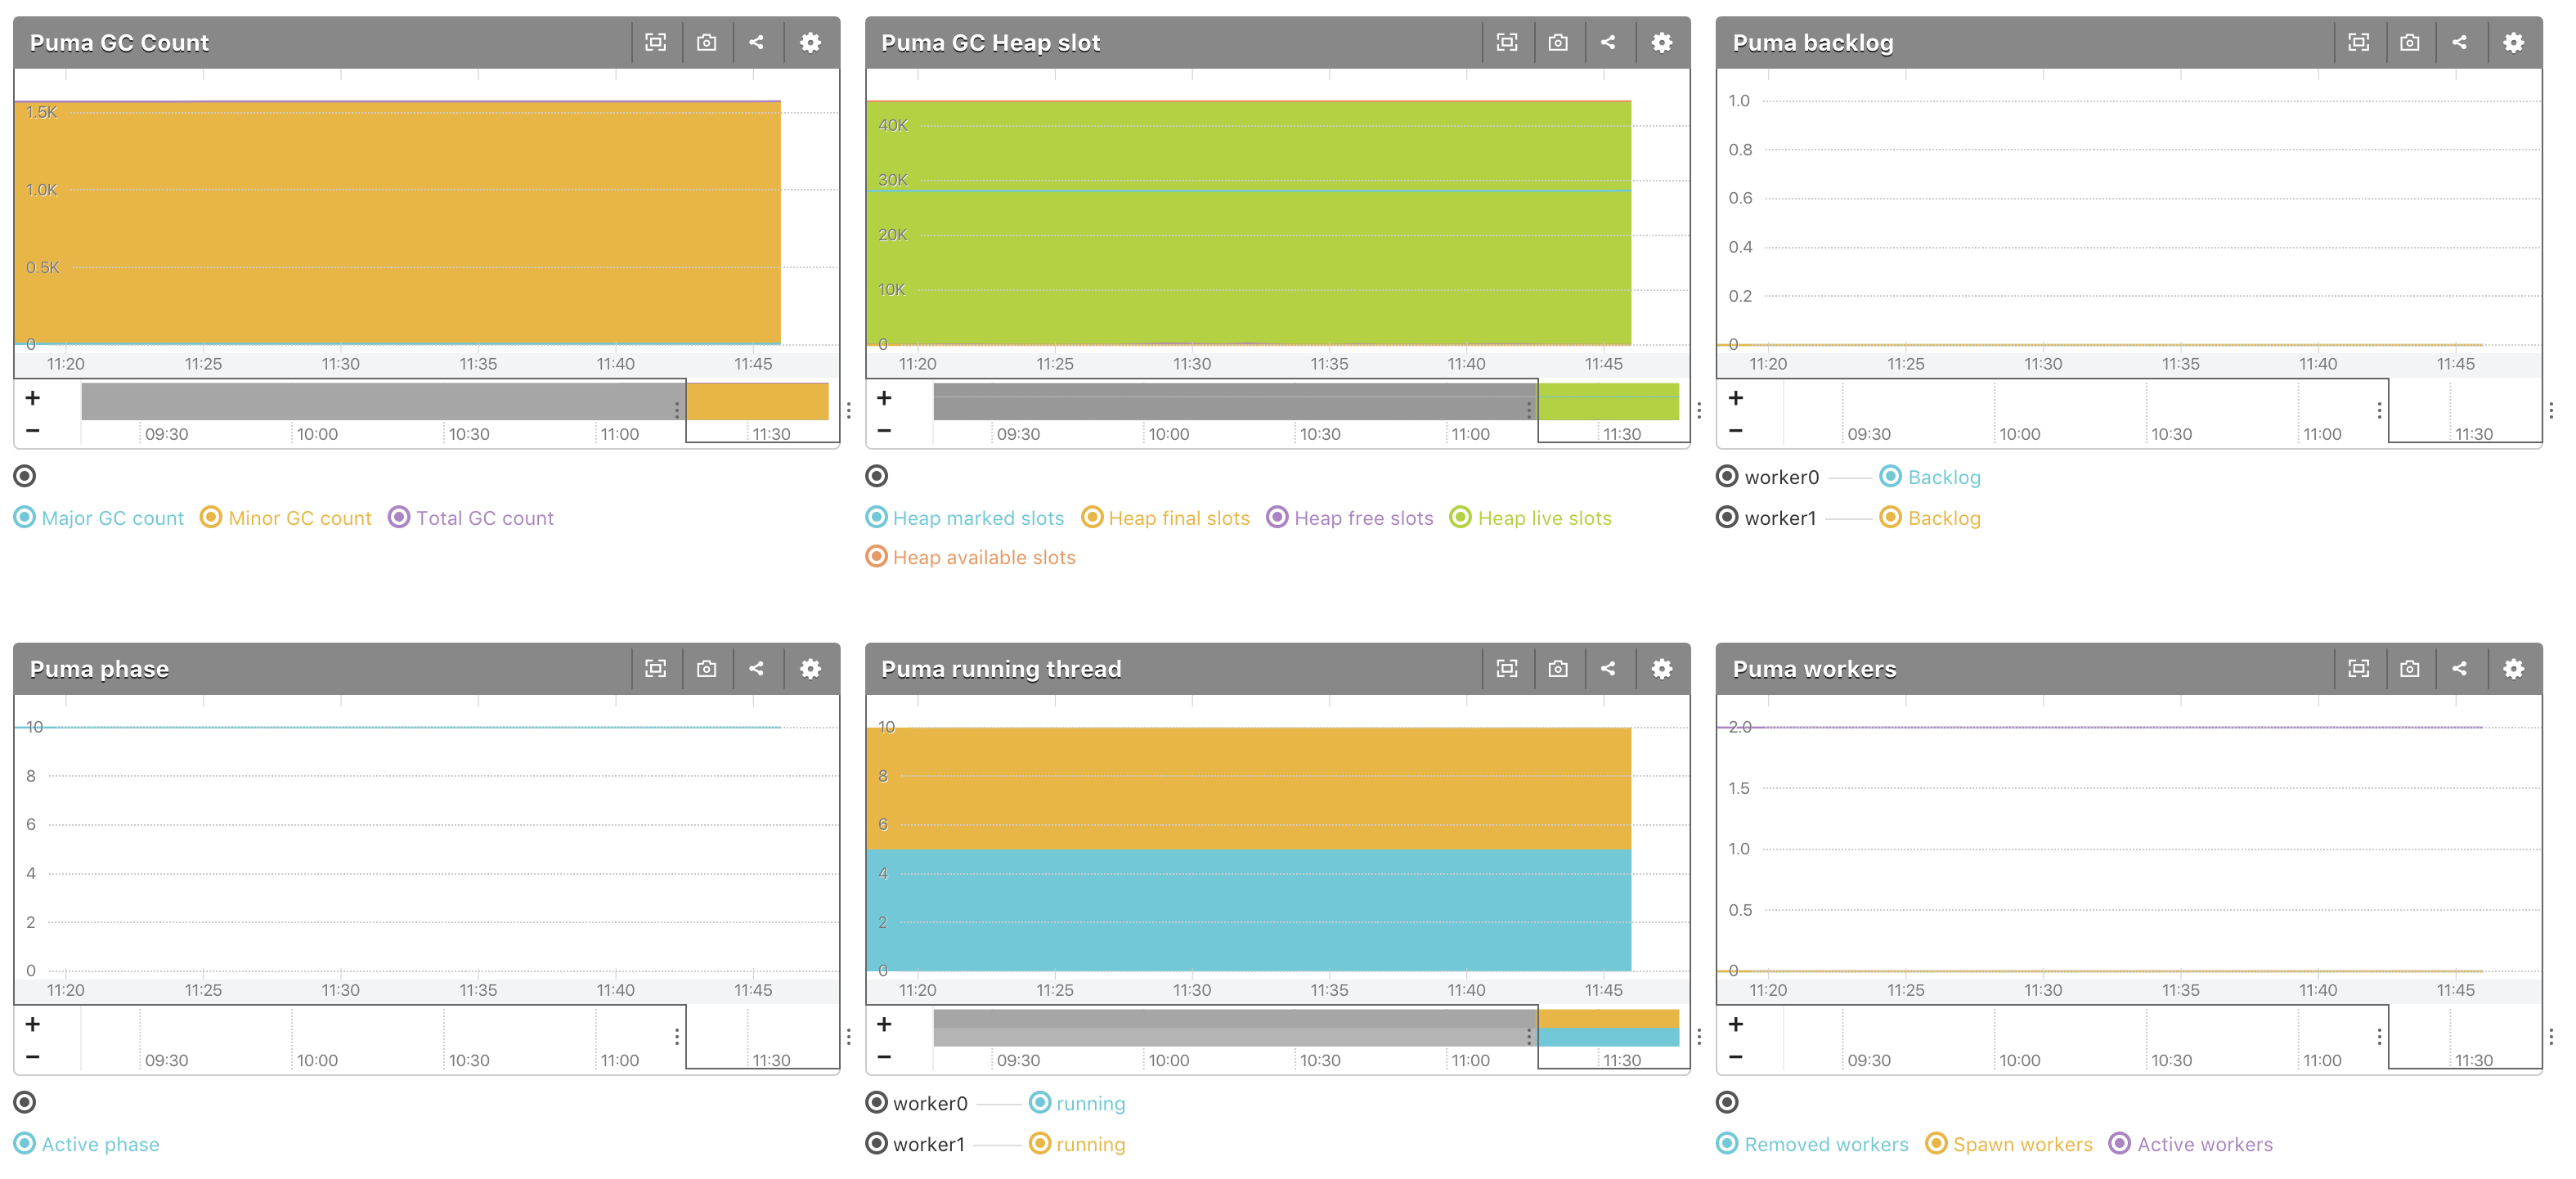Expand Puma running thread to fullscreen
The width and height of the screenshot is (2576, 1179).
tap(1506, 668)
